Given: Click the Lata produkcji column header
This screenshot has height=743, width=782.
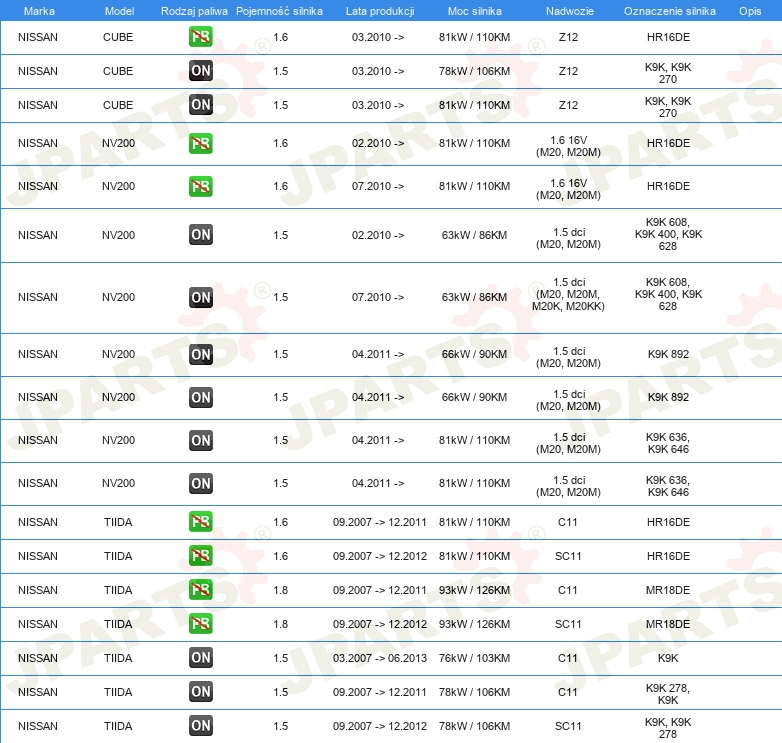Looking at the screenshot, I should (x=380, y=11).
